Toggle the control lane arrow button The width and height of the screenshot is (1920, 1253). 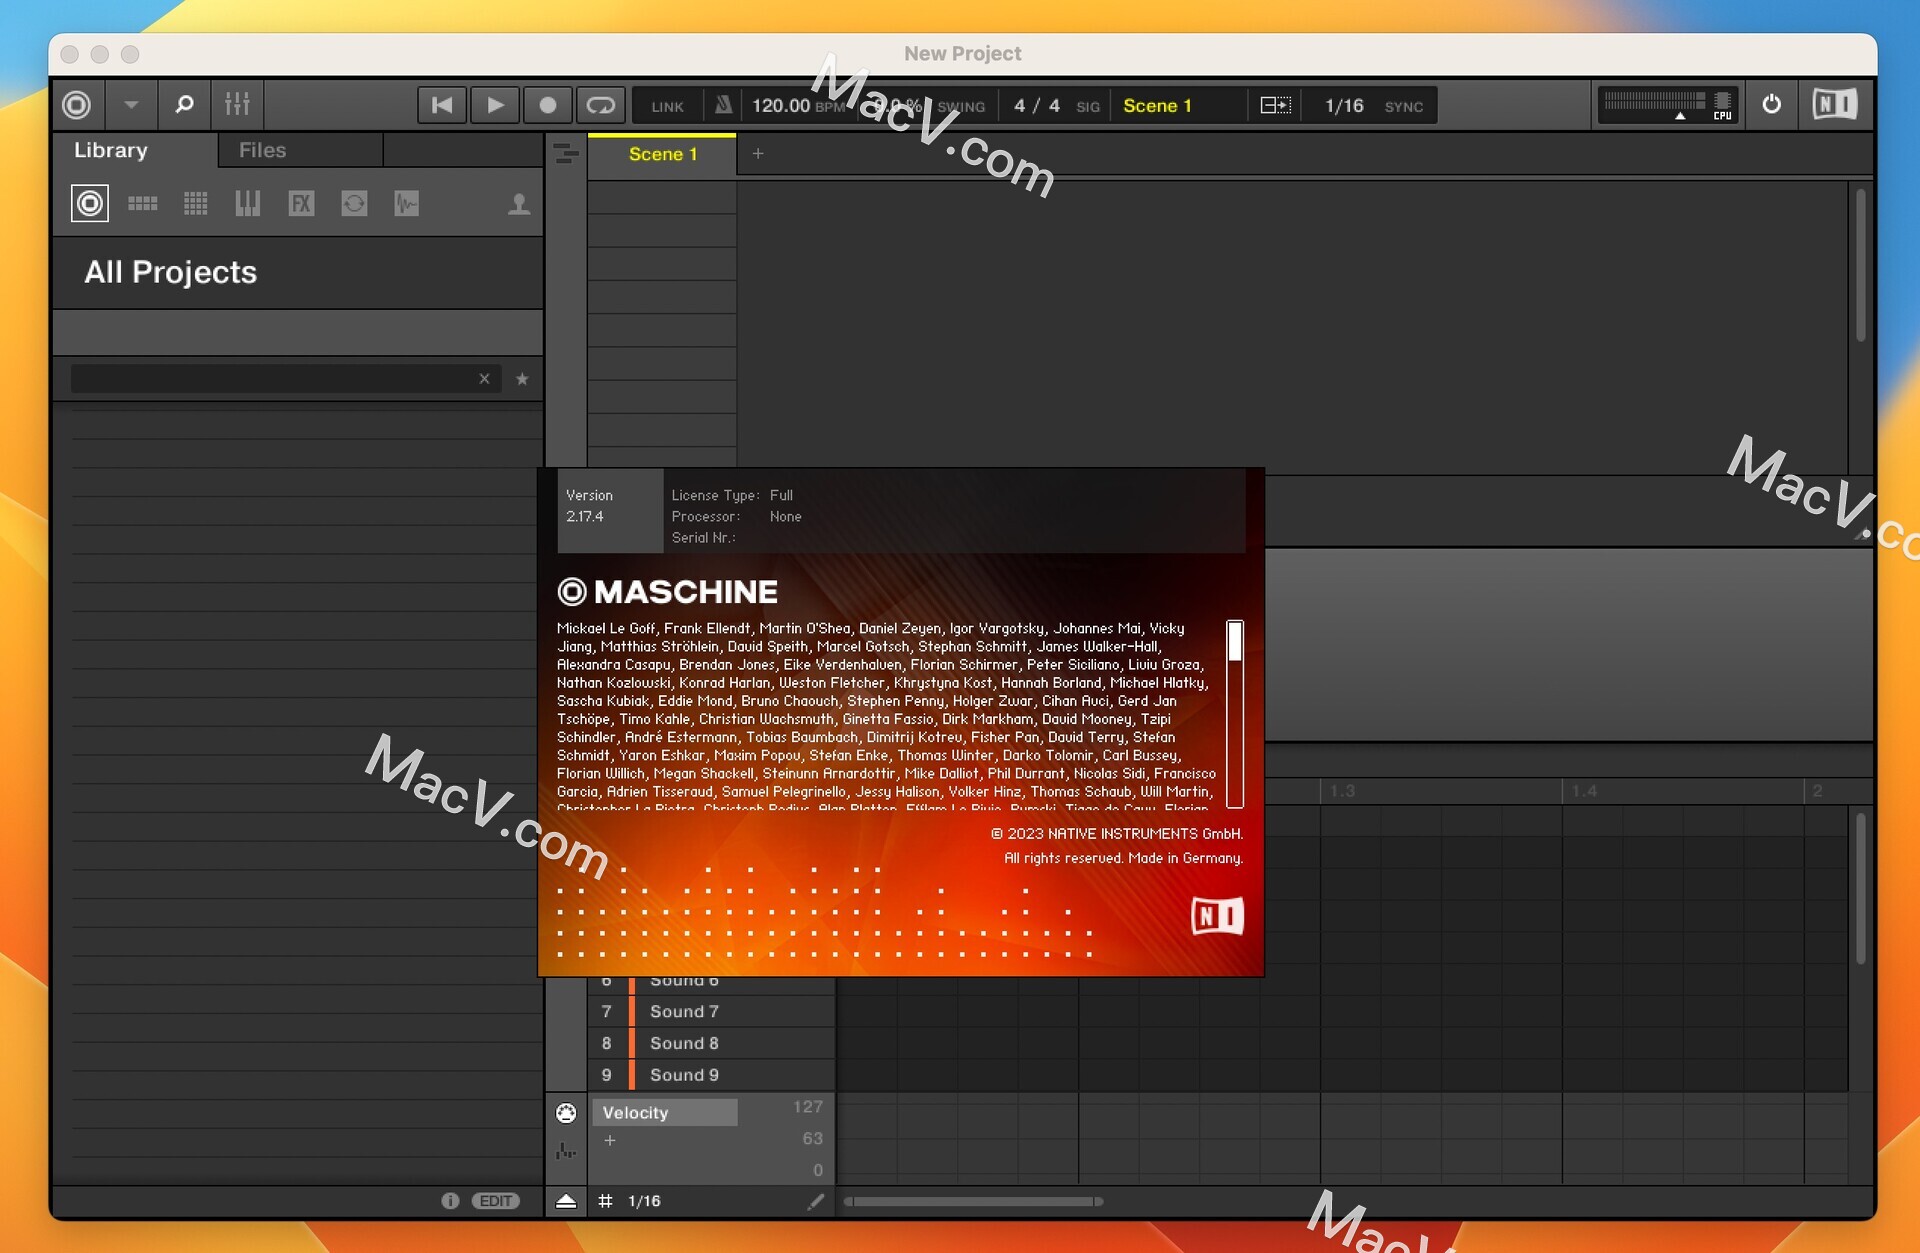[x=566, y=1201]
